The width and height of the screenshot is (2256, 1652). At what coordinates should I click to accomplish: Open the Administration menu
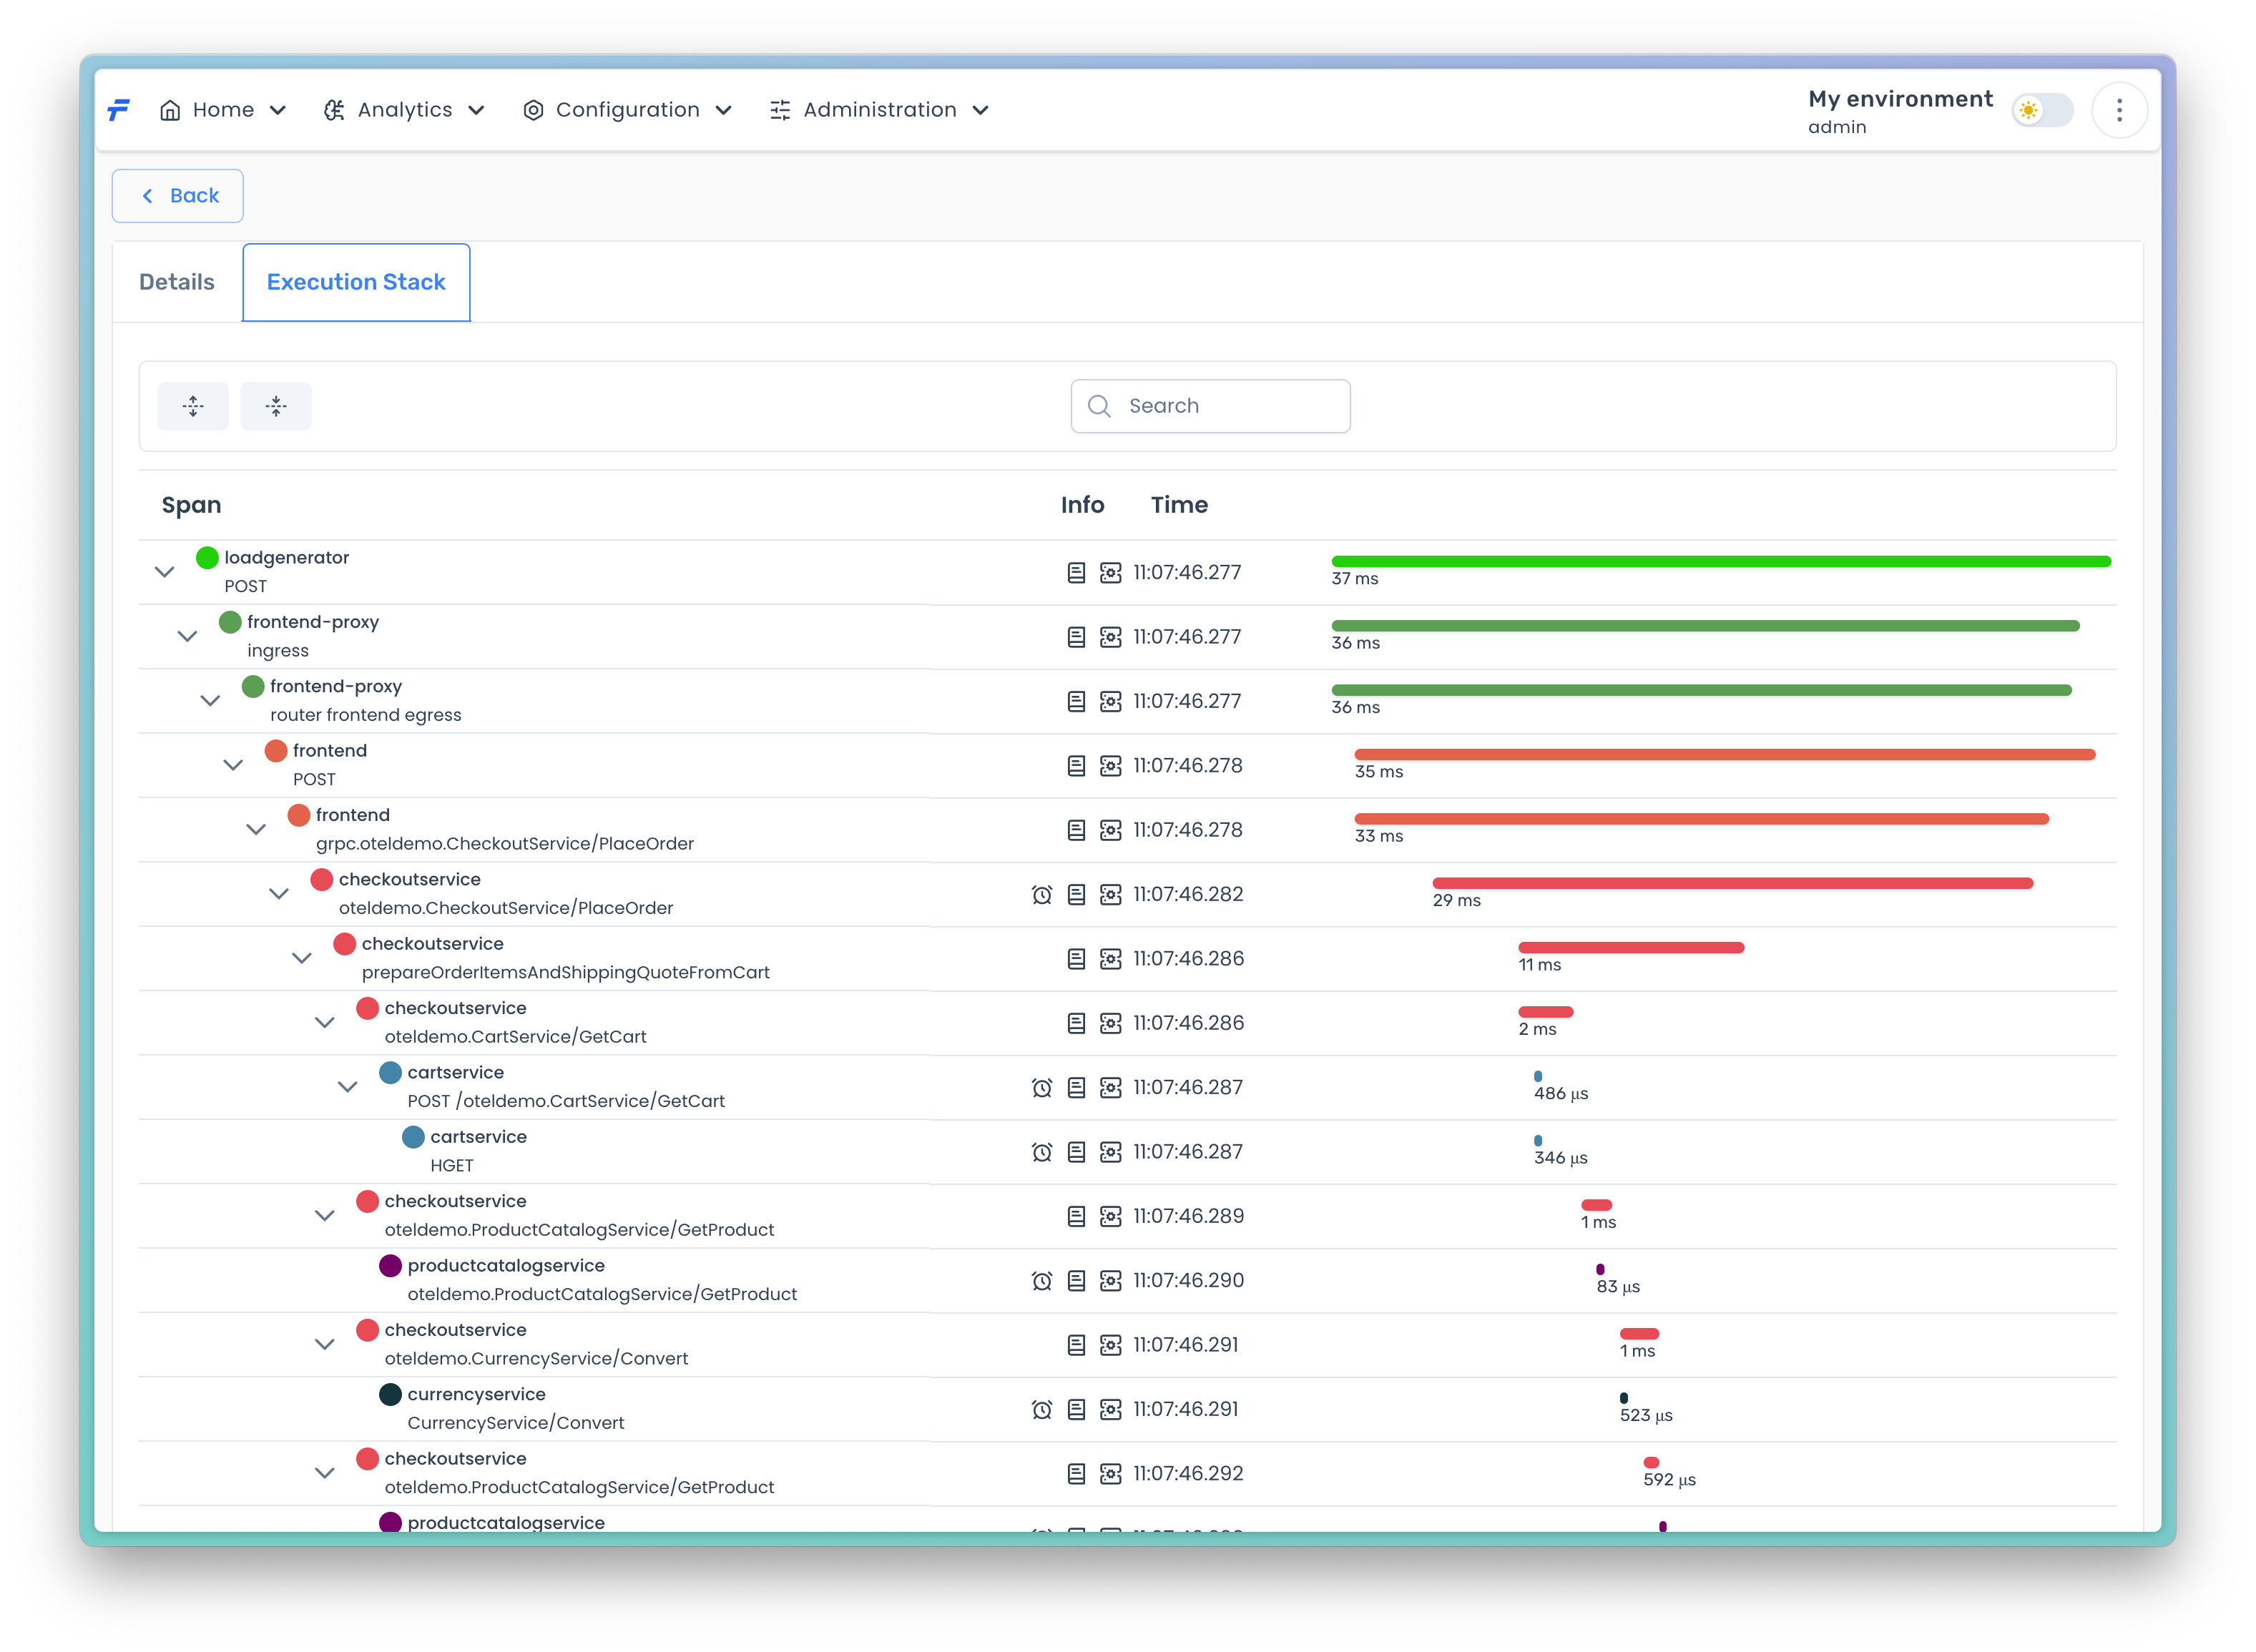[x=879, y=110]
